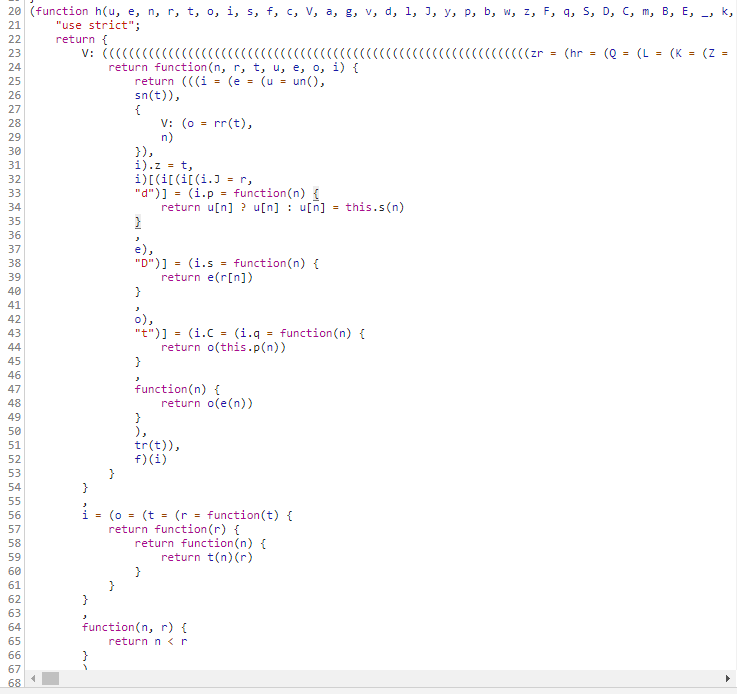Screen dimensions: 737x694
Task: Click "return n < r" code line
Action: click(147, 641)
